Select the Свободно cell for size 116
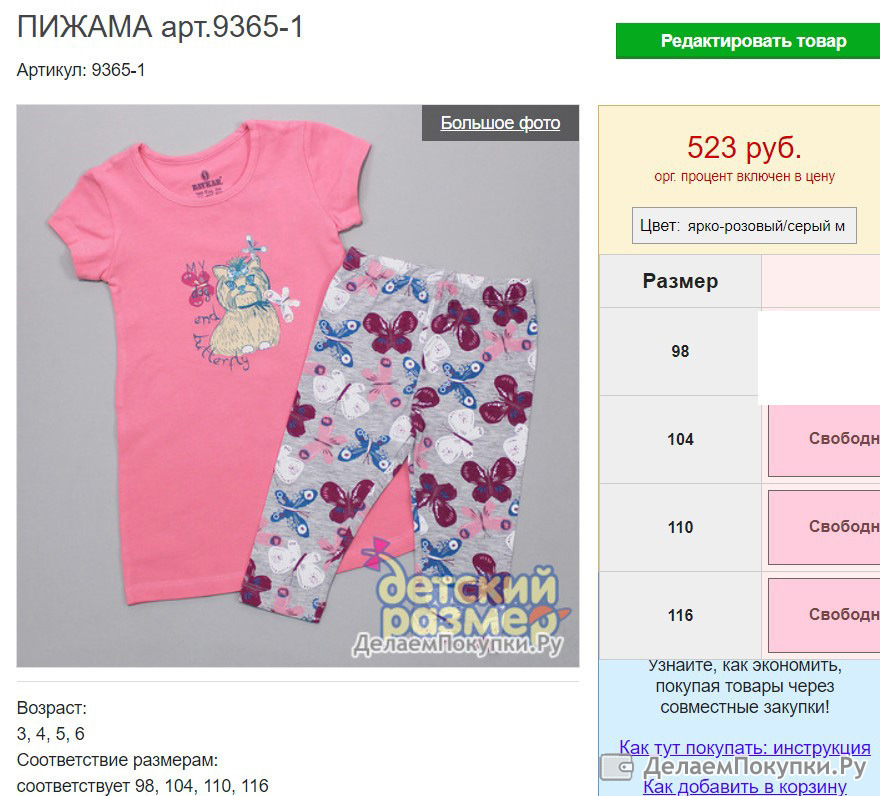880x796 pixels. (824, 615)
